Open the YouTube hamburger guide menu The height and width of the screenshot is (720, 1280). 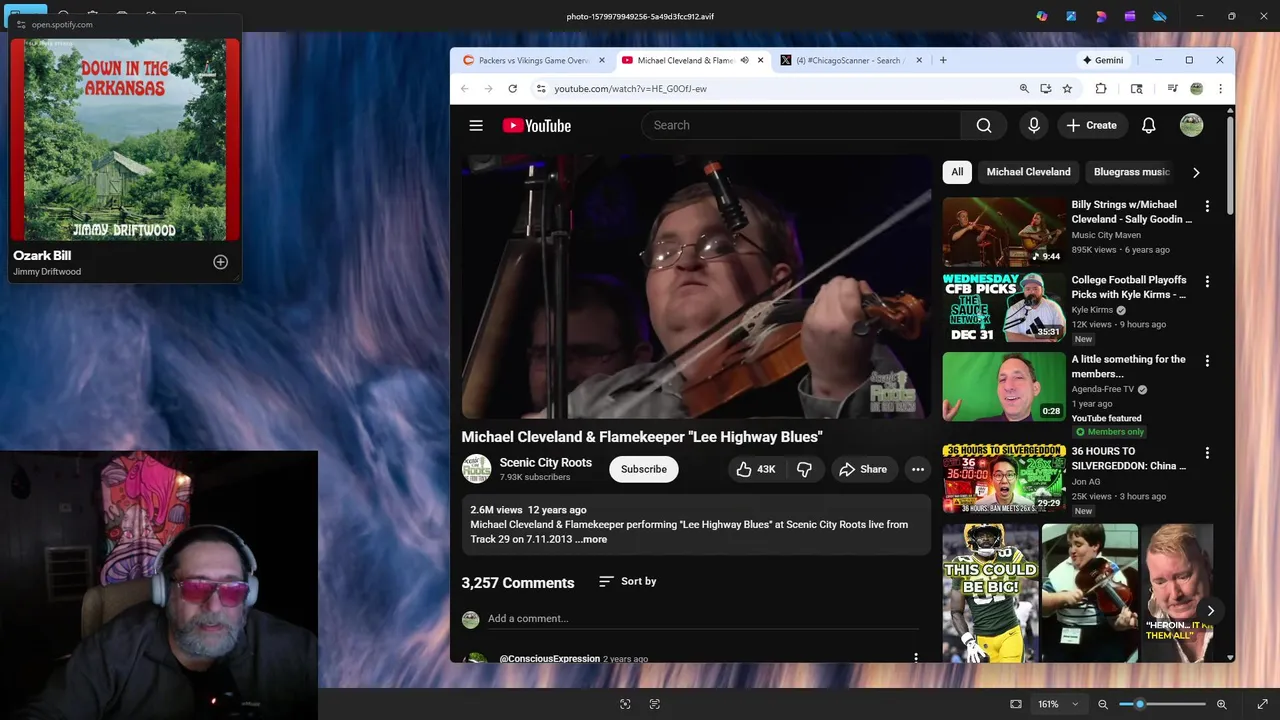pyautogui.click(x=476, y=125)
